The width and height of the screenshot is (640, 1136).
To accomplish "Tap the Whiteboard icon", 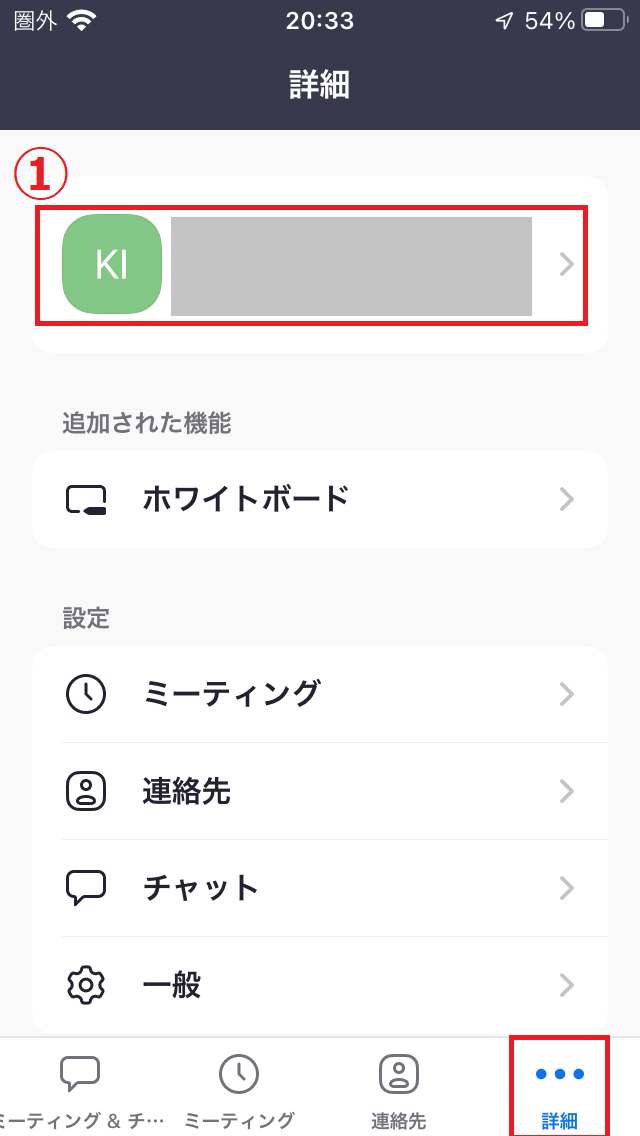I will [x=86, y=499].
